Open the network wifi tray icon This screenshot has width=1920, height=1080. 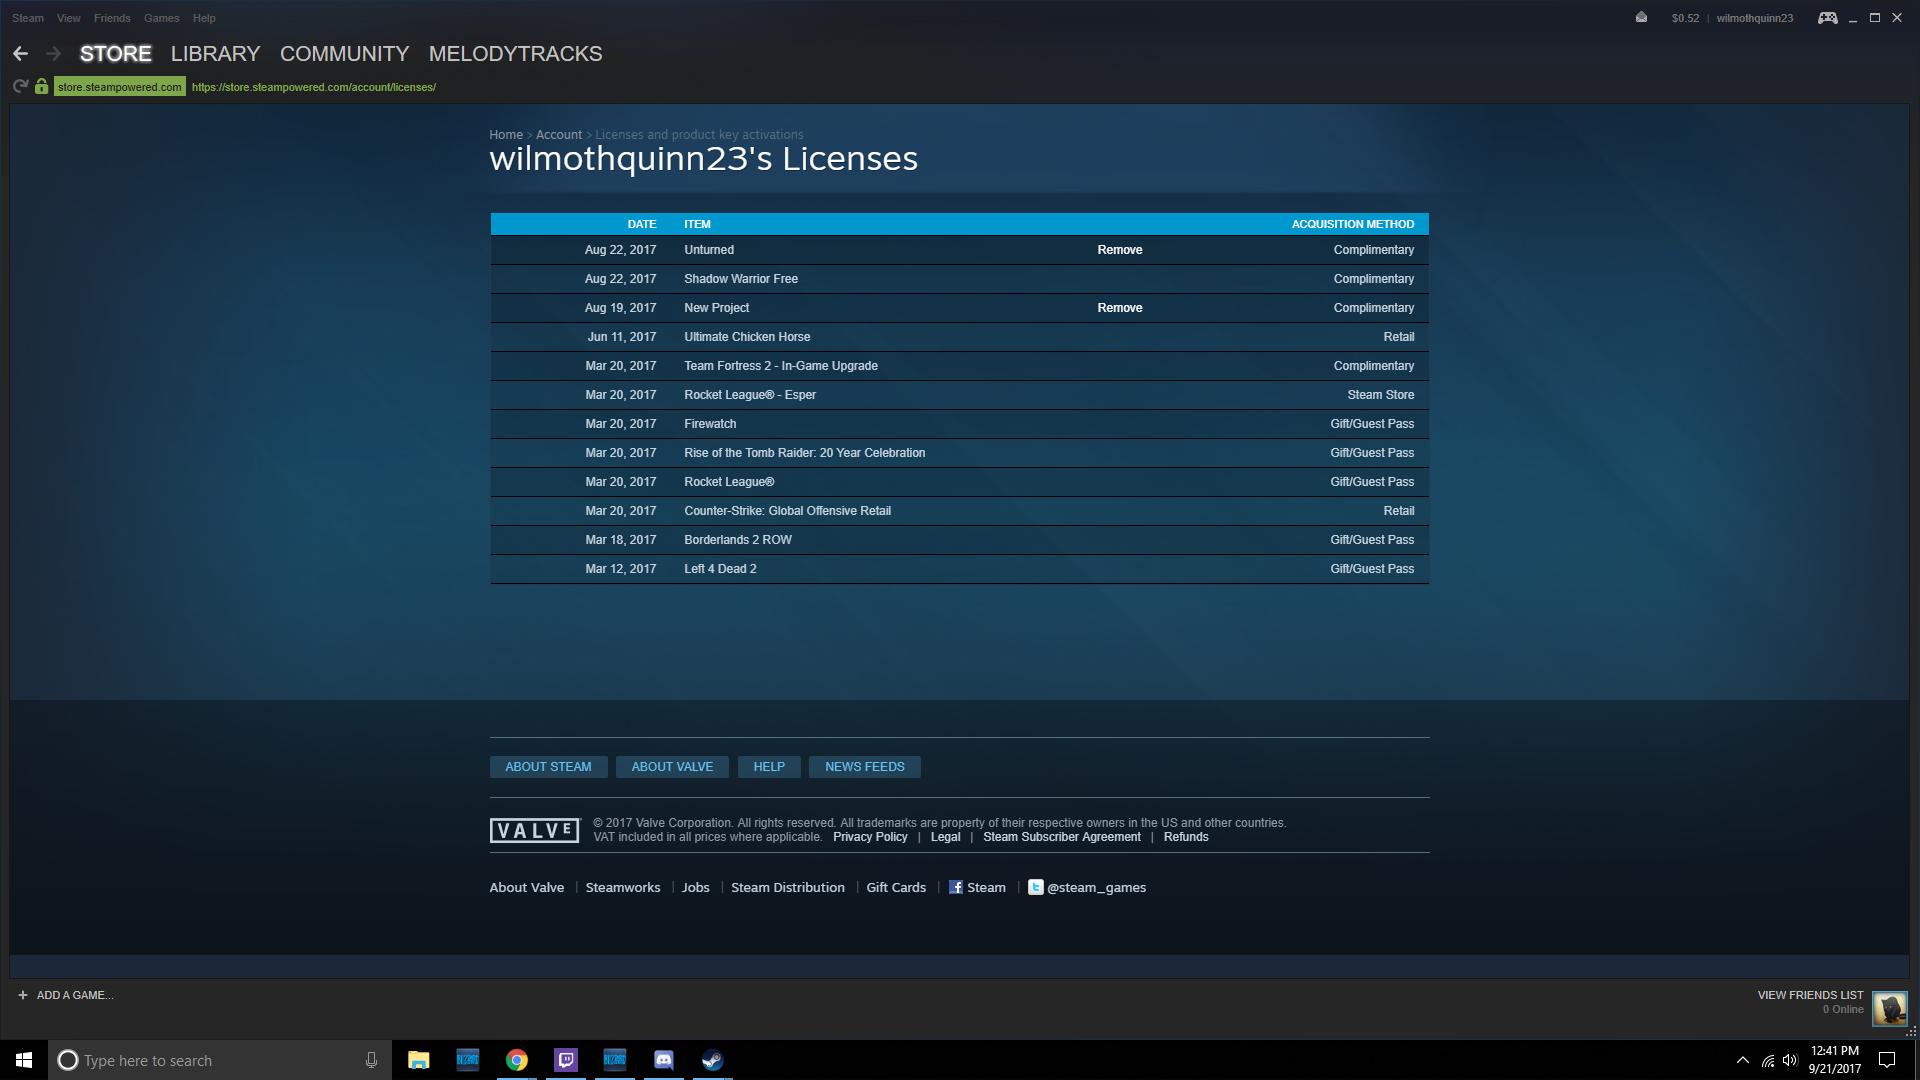coord(1767,1060)
